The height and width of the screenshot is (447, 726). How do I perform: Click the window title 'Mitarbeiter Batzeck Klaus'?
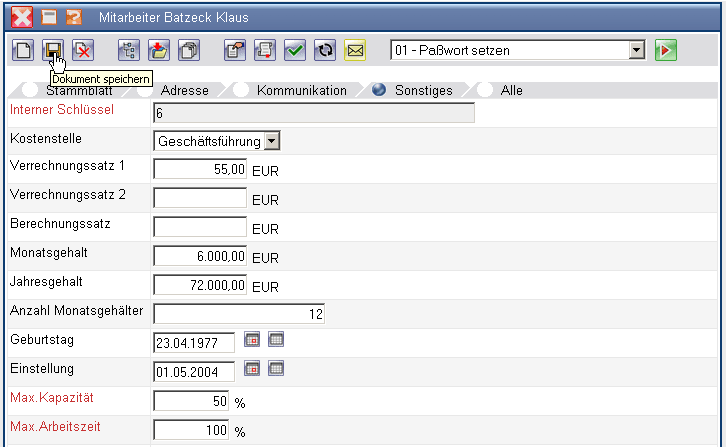174,18
